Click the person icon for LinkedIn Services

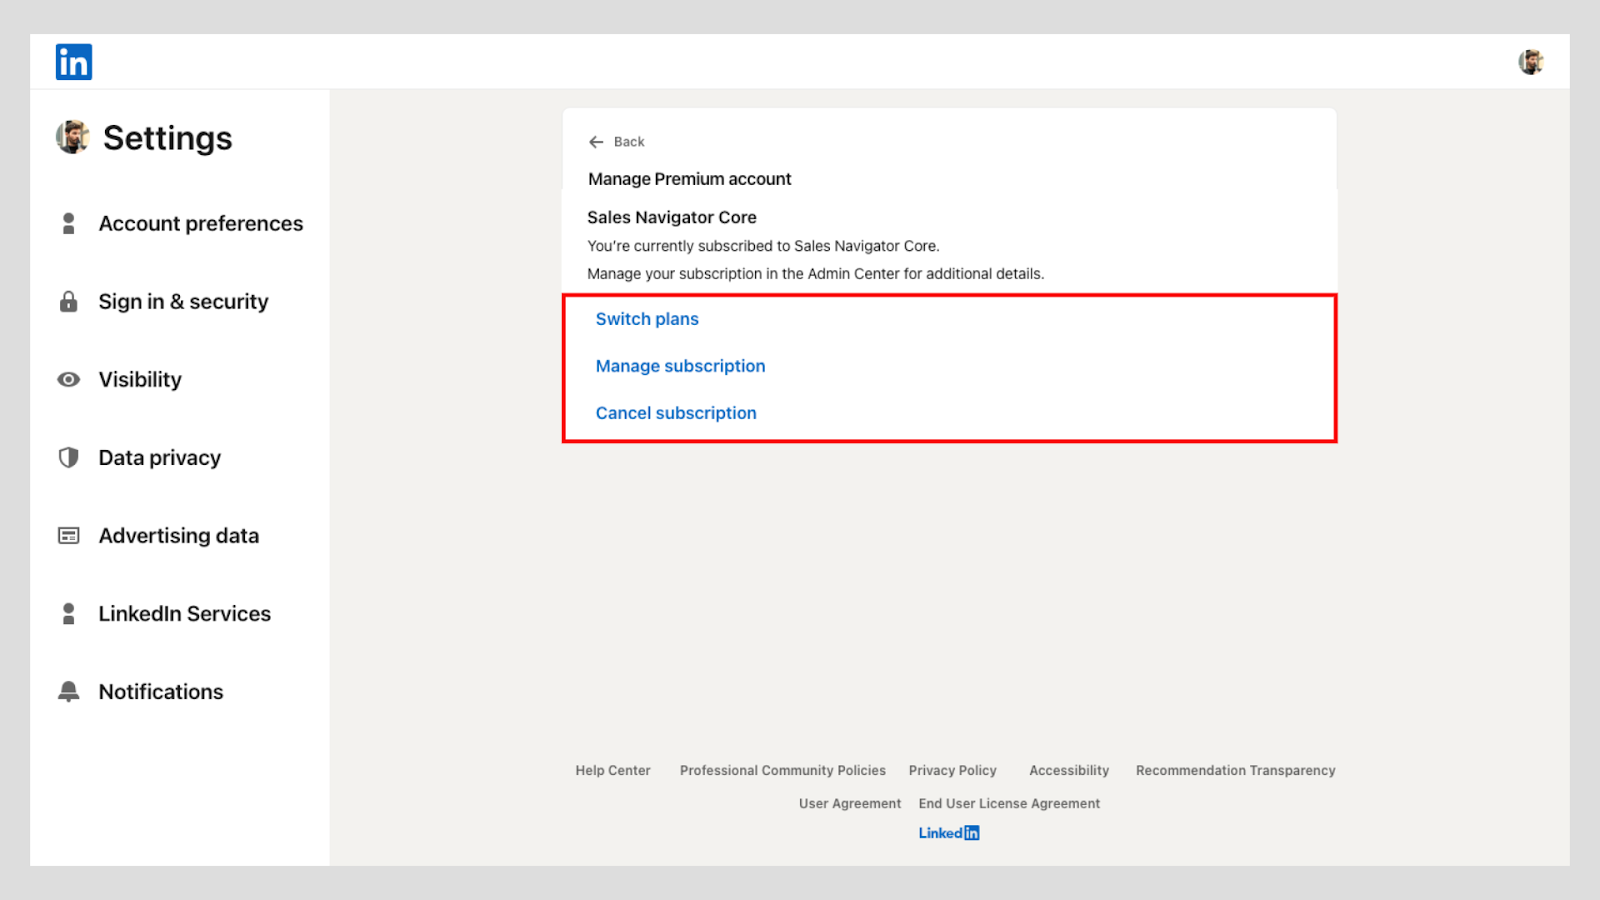pyautogui.click(x=68, y=613)
